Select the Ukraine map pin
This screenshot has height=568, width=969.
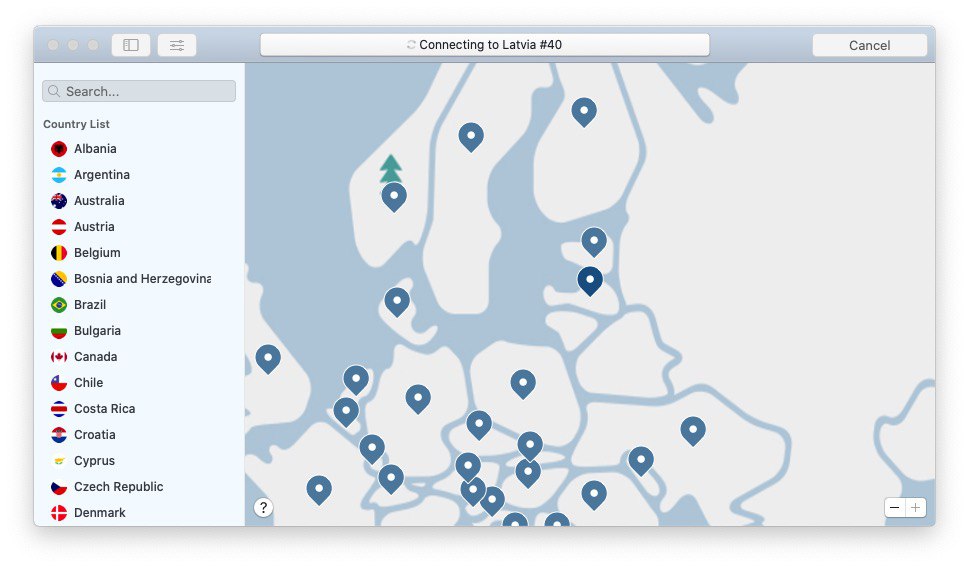coord(693,431)
